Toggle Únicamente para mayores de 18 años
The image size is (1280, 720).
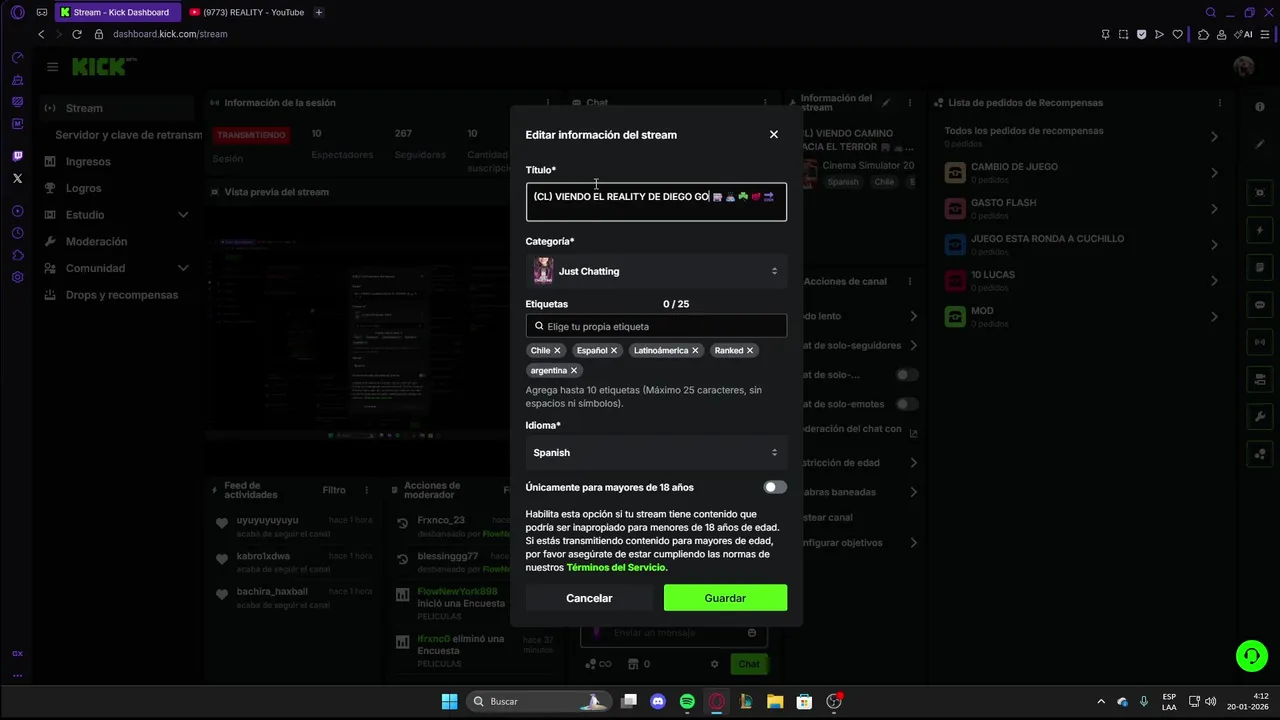coord(775,487)
